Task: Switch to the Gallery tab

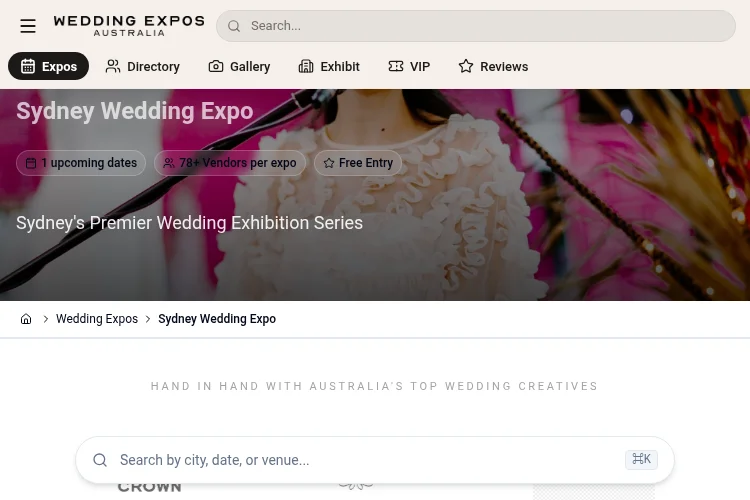Action: point(239,66)
